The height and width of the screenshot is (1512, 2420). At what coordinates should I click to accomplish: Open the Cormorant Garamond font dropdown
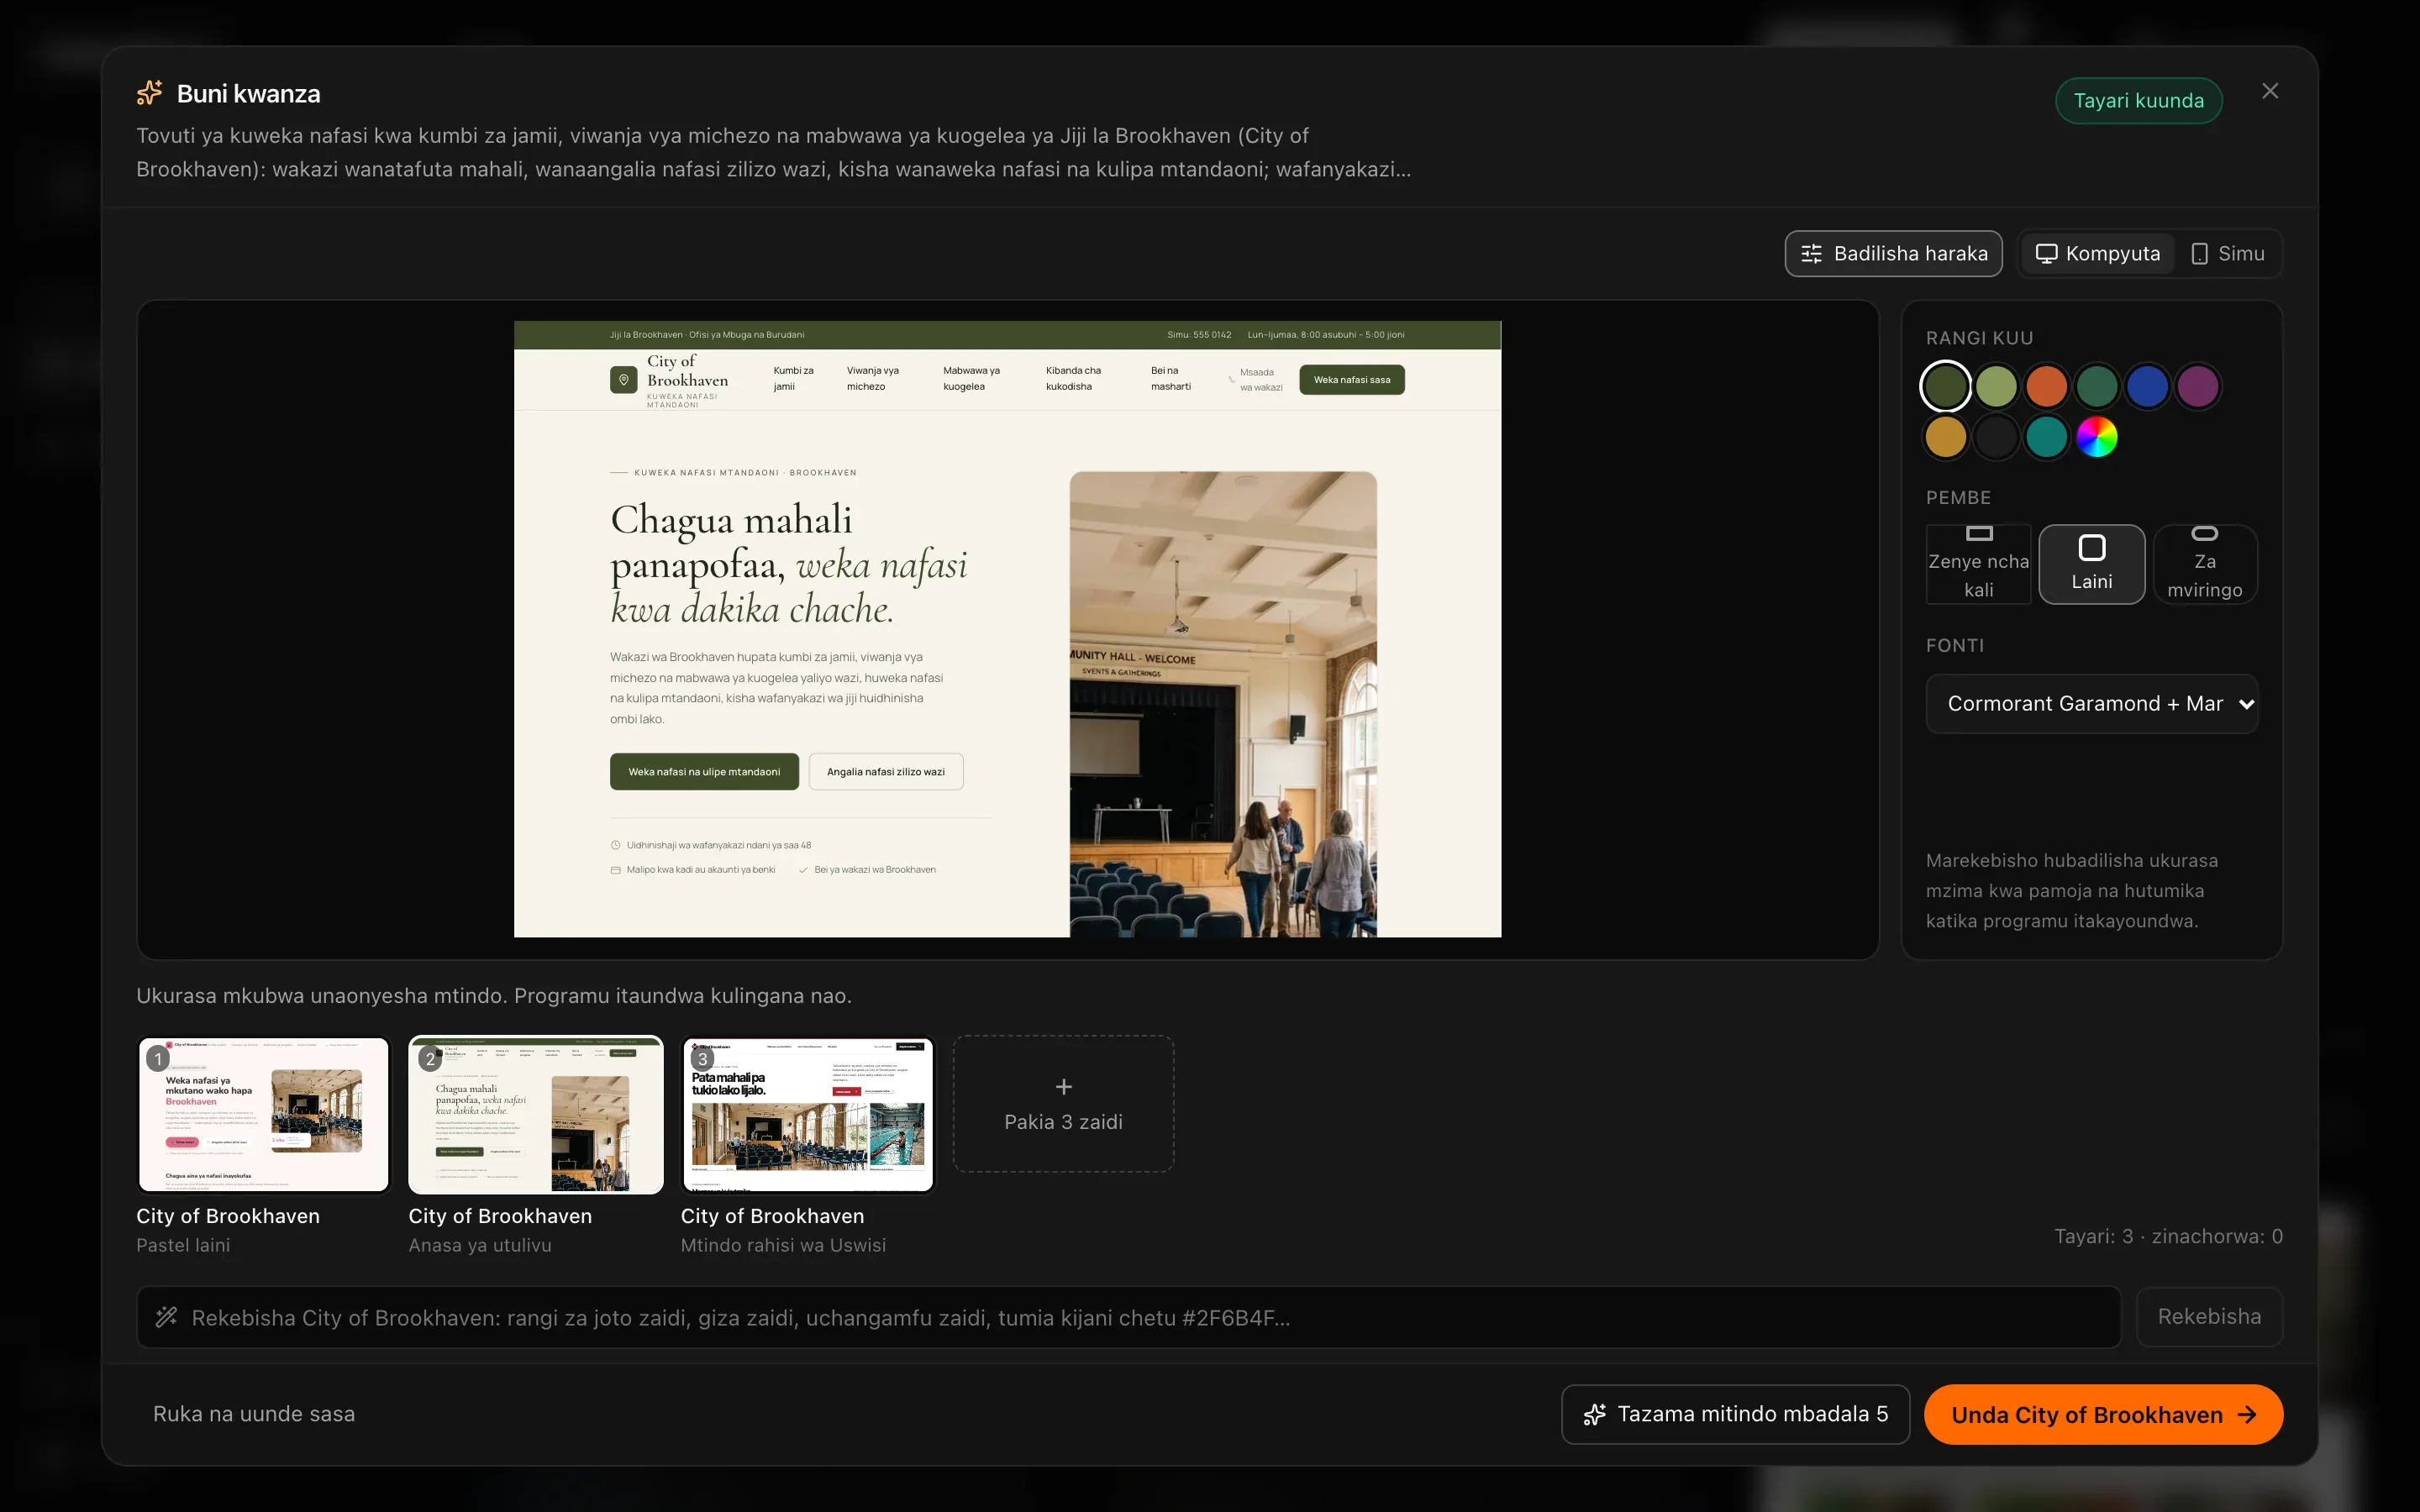pos(2092,704)
